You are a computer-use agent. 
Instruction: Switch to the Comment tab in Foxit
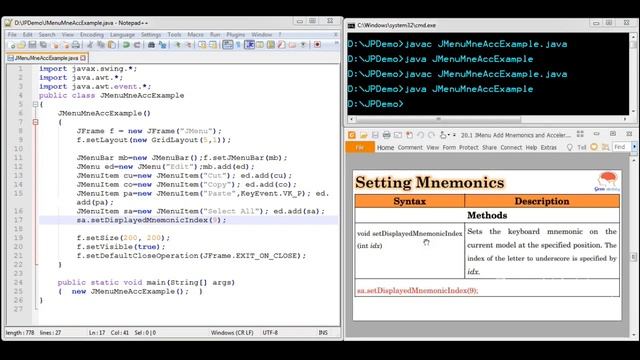[x=410, y=147]
